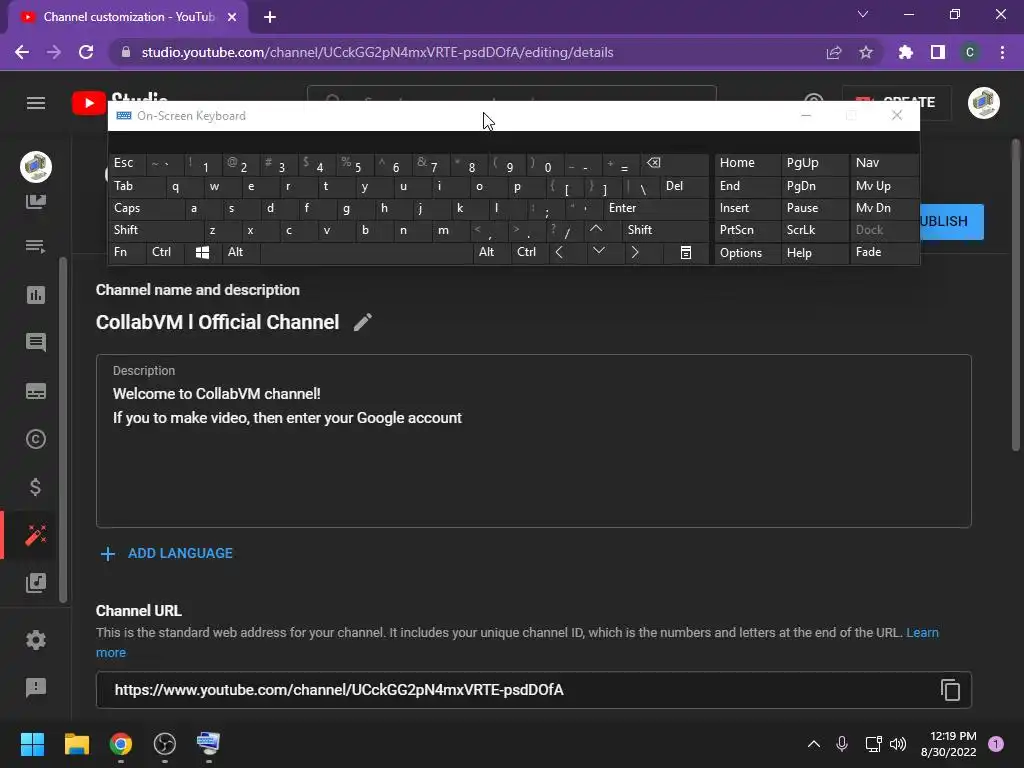Open a new Chrome tab
The height and width of the screenshot is (768, 1024).
tap(270, 17)
